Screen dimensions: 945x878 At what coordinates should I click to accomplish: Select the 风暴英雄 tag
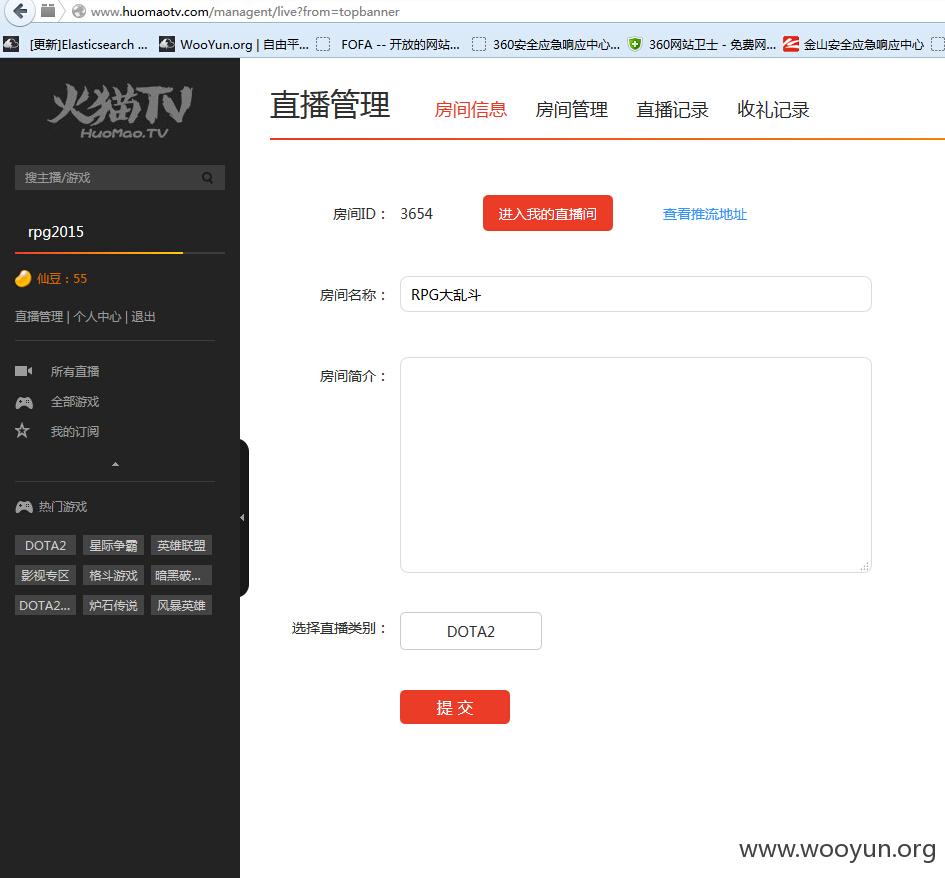(x=181, y=606)
